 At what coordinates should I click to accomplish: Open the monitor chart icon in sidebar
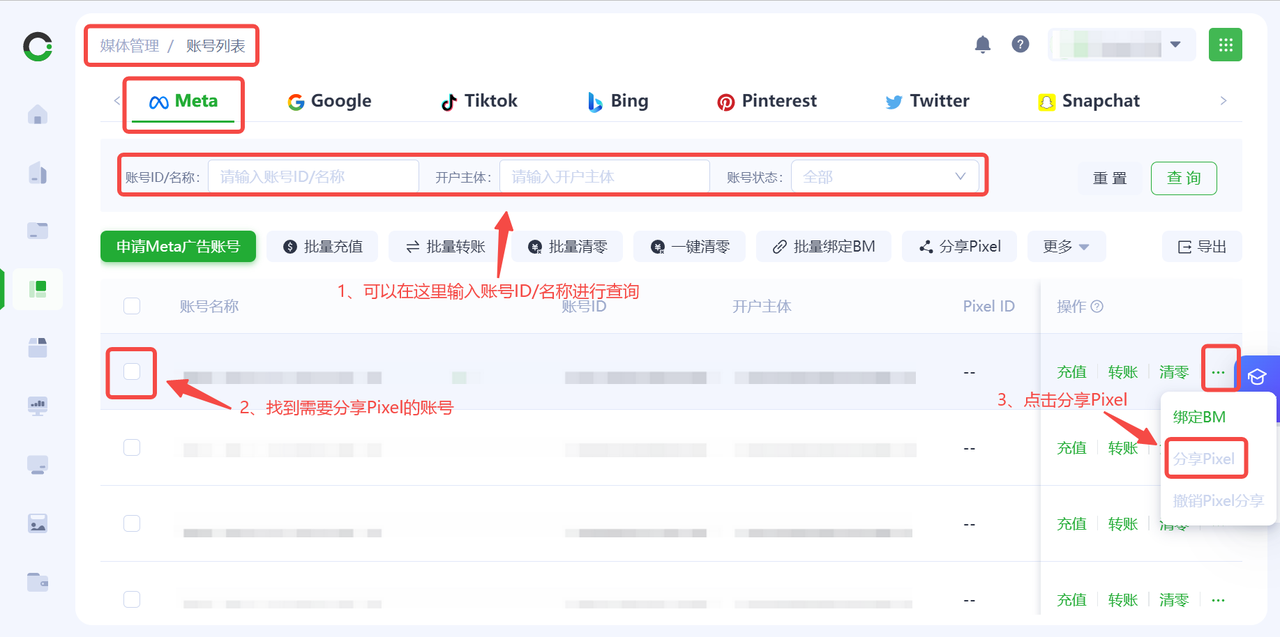click(38, 406)
